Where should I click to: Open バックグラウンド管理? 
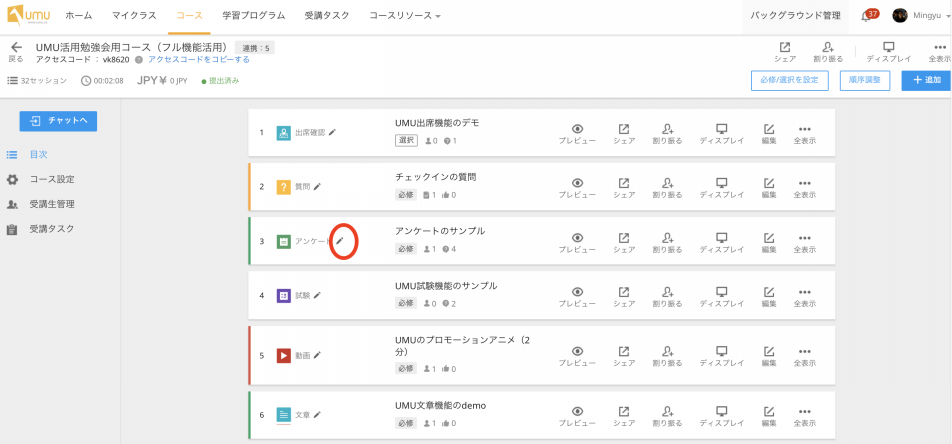(795, 16)
